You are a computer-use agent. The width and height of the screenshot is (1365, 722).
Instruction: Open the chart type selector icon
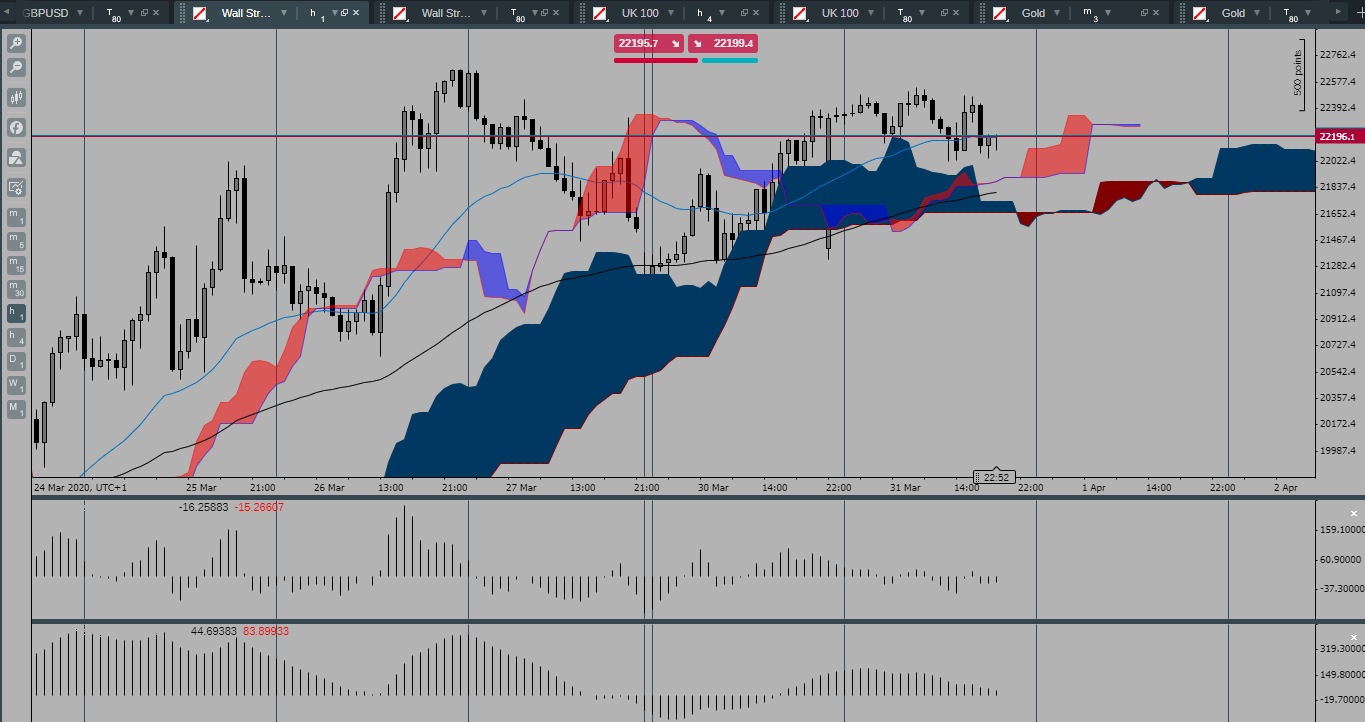coord(15,98)
